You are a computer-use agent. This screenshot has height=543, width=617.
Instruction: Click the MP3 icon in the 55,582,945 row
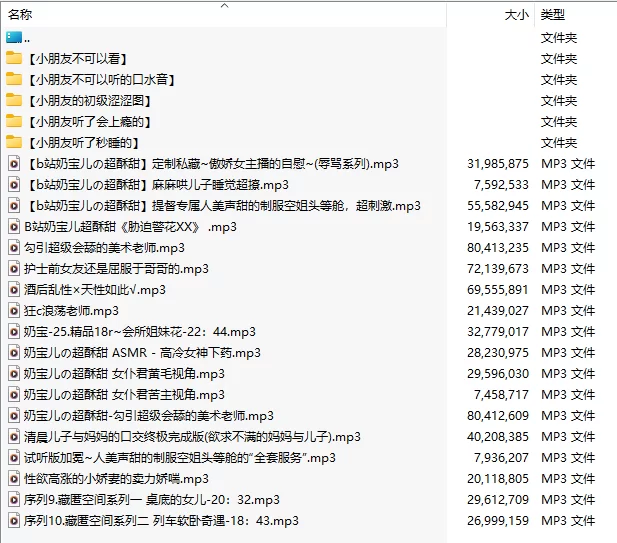coord(14,205)
